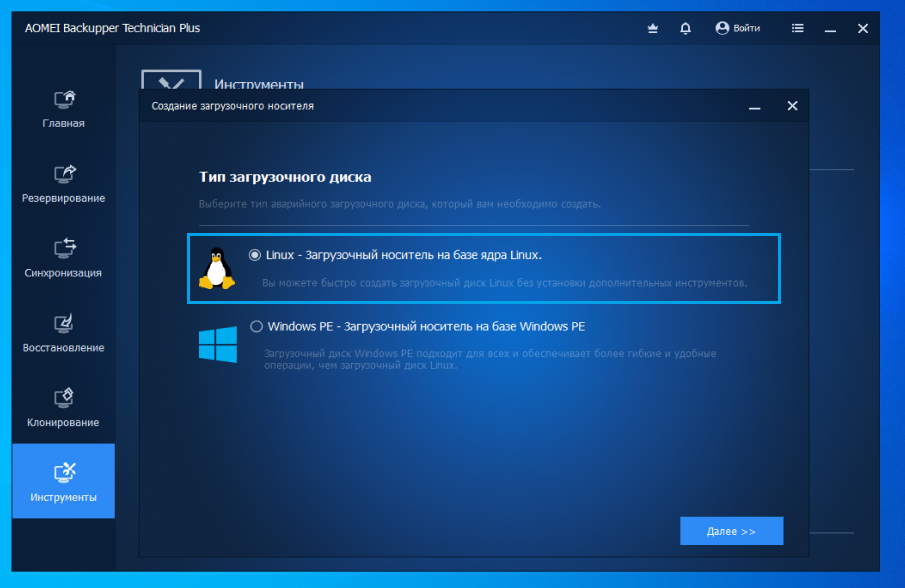Minimize the bootable media dialog
905x588 pixels.
(754, 107)
